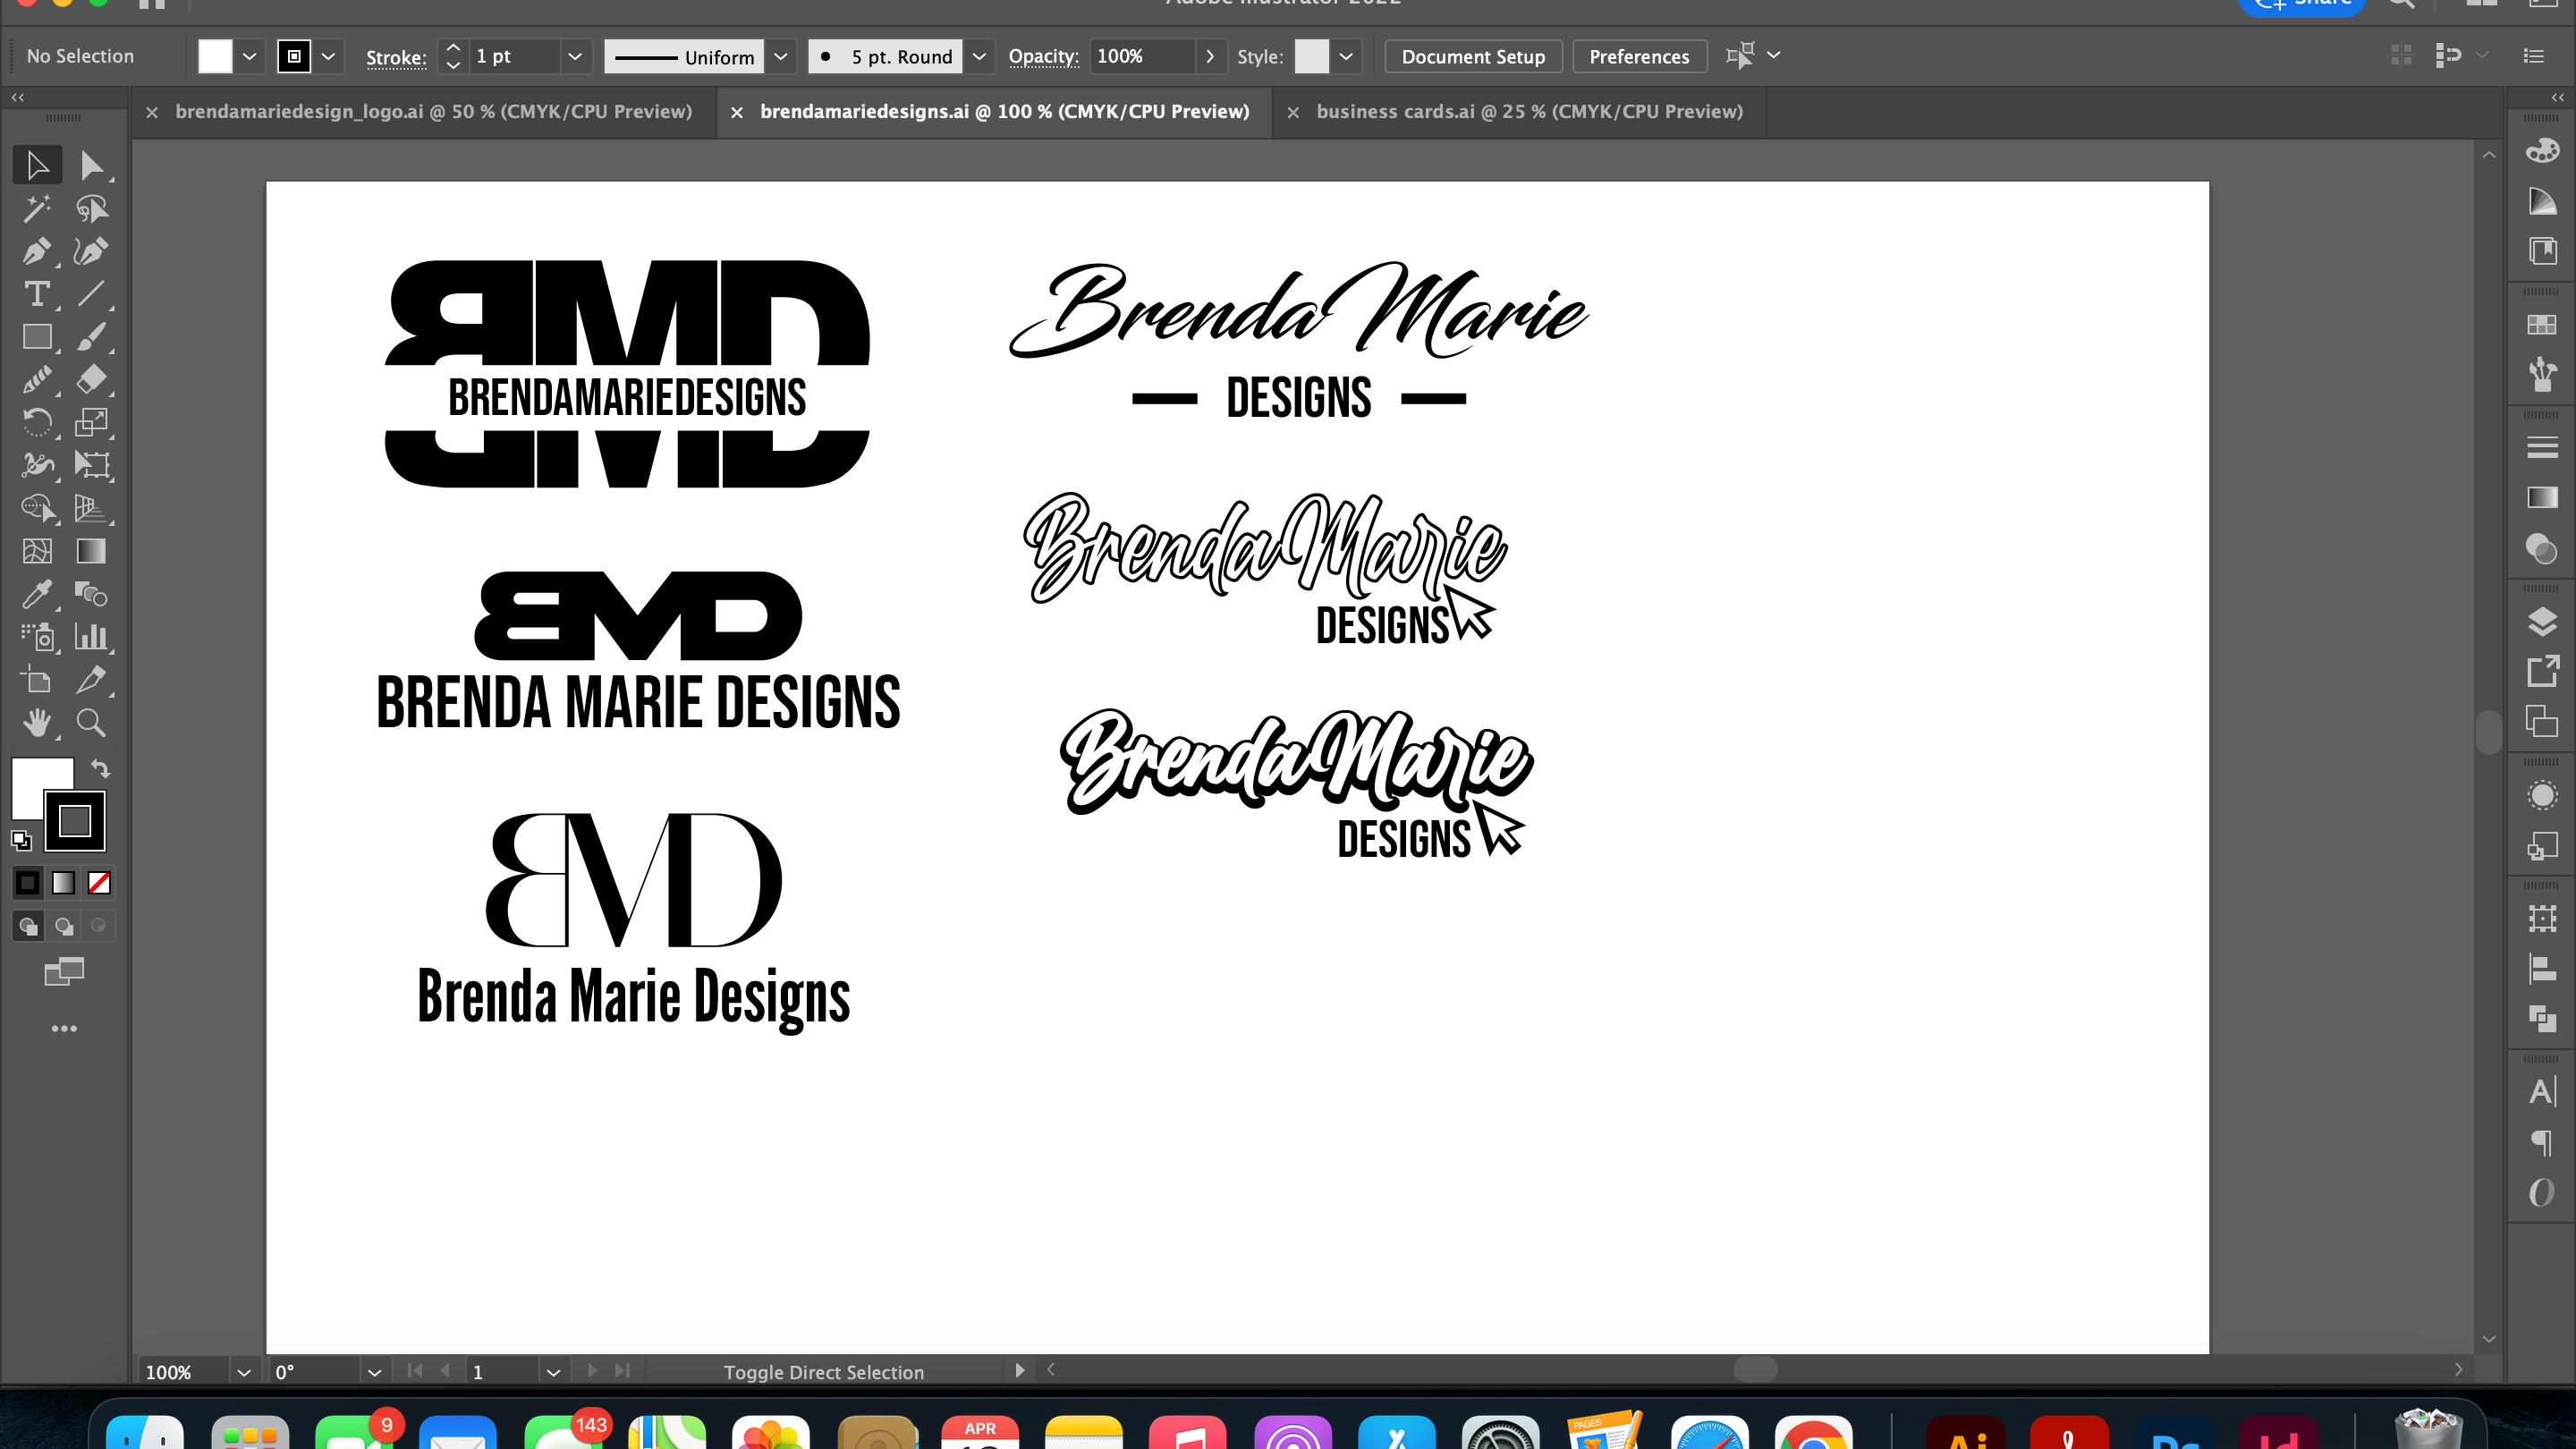The height and width of the screenshot is (1449, 2576).
Task: Click the Document Setup button
Action: pyautogui.click(x=1473, y=56)
